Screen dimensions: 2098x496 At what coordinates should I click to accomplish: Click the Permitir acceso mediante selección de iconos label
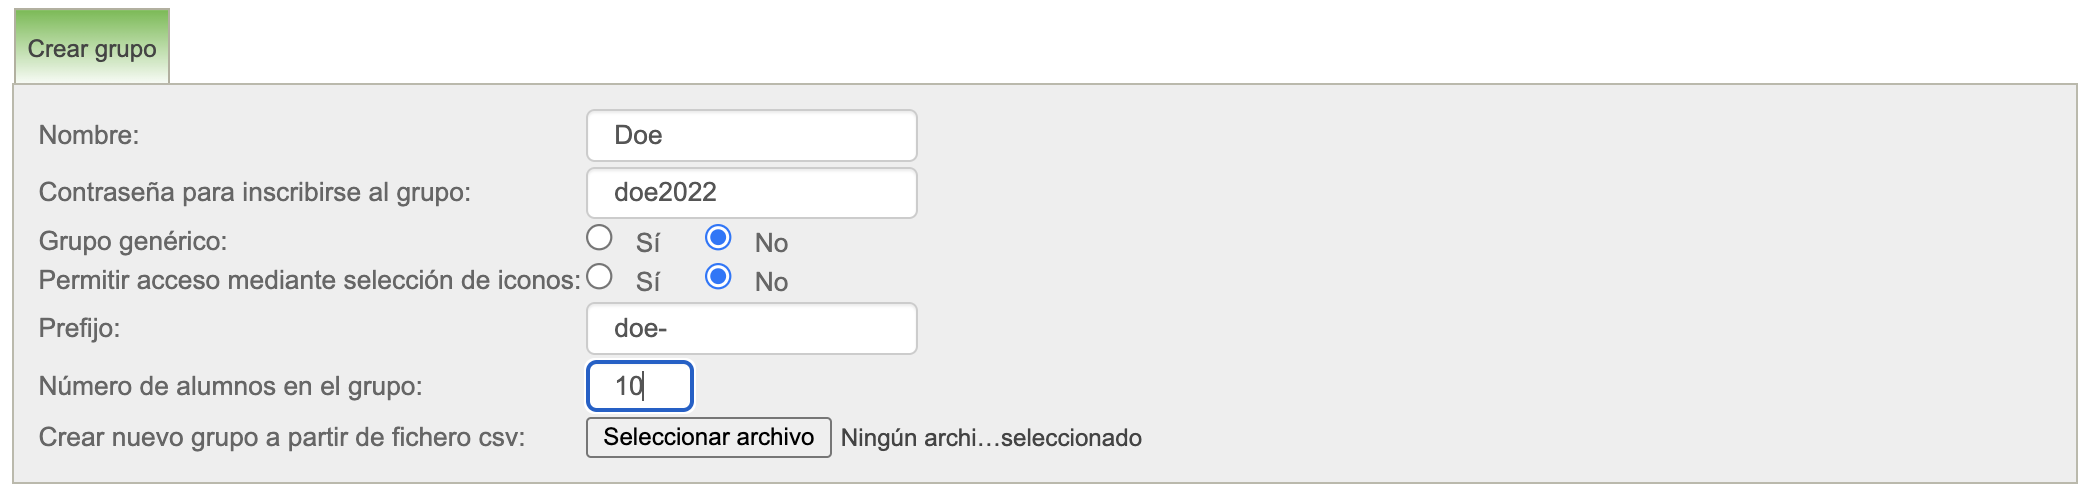click(309, 280)
